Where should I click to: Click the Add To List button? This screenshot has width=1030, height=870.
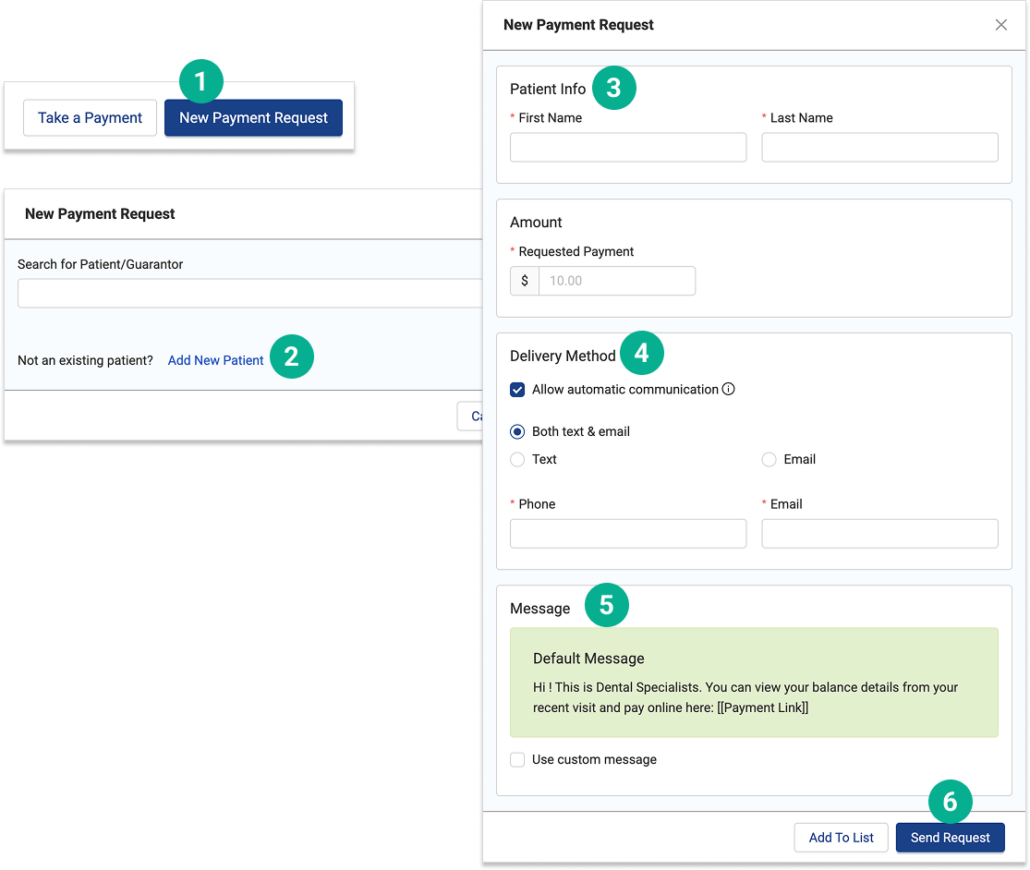(841, 838)
